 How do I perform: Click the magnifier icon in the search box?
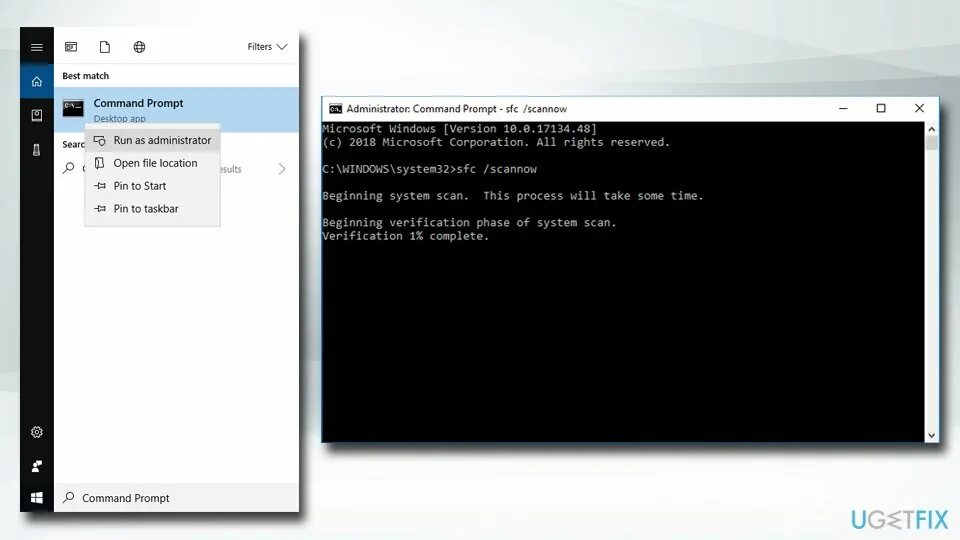coord(69,497)
